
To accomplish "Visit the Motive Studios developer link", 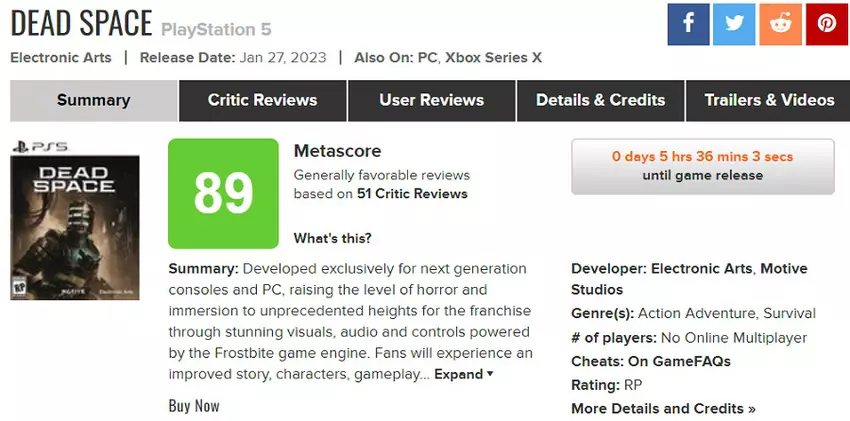I will pyautogui.click(x=597, y=291).
